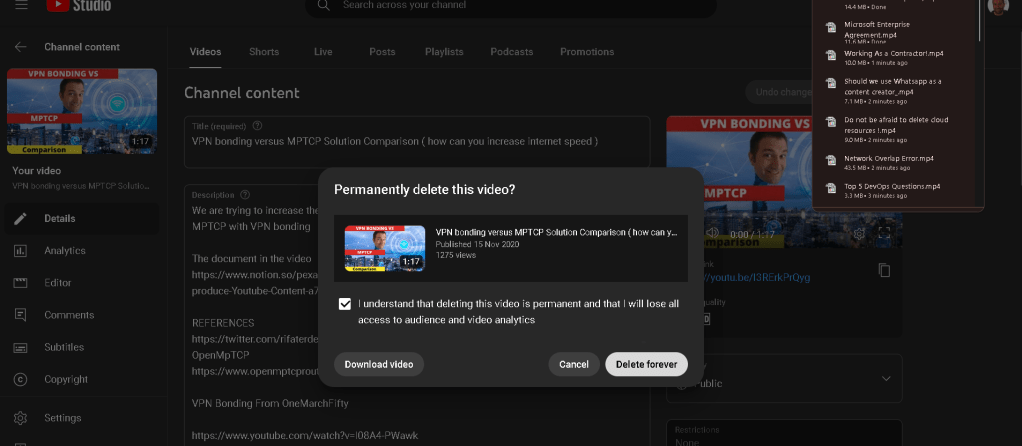Switch to the Promotions tab
Screen dimensions: 1022x446
(587, 52)
